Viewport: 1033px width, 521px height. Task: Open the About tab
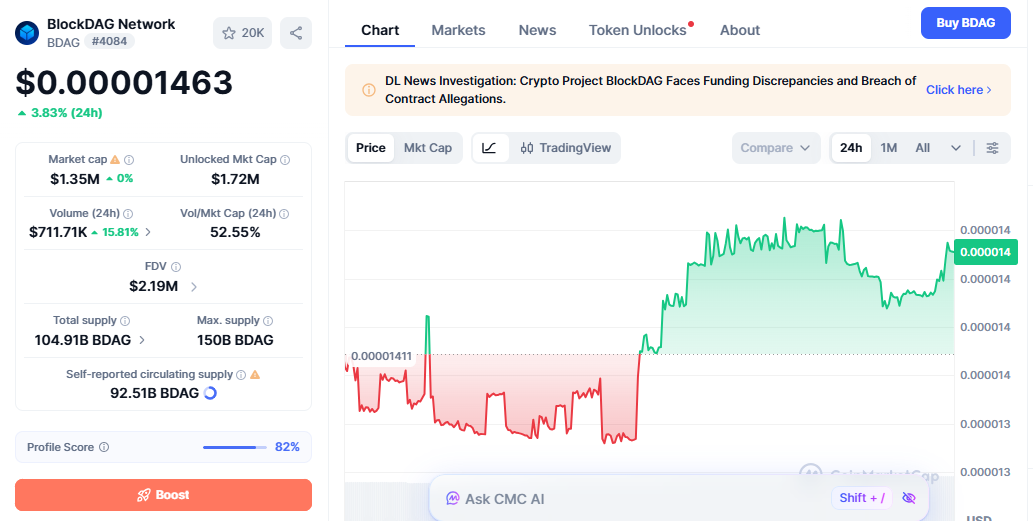740,30
